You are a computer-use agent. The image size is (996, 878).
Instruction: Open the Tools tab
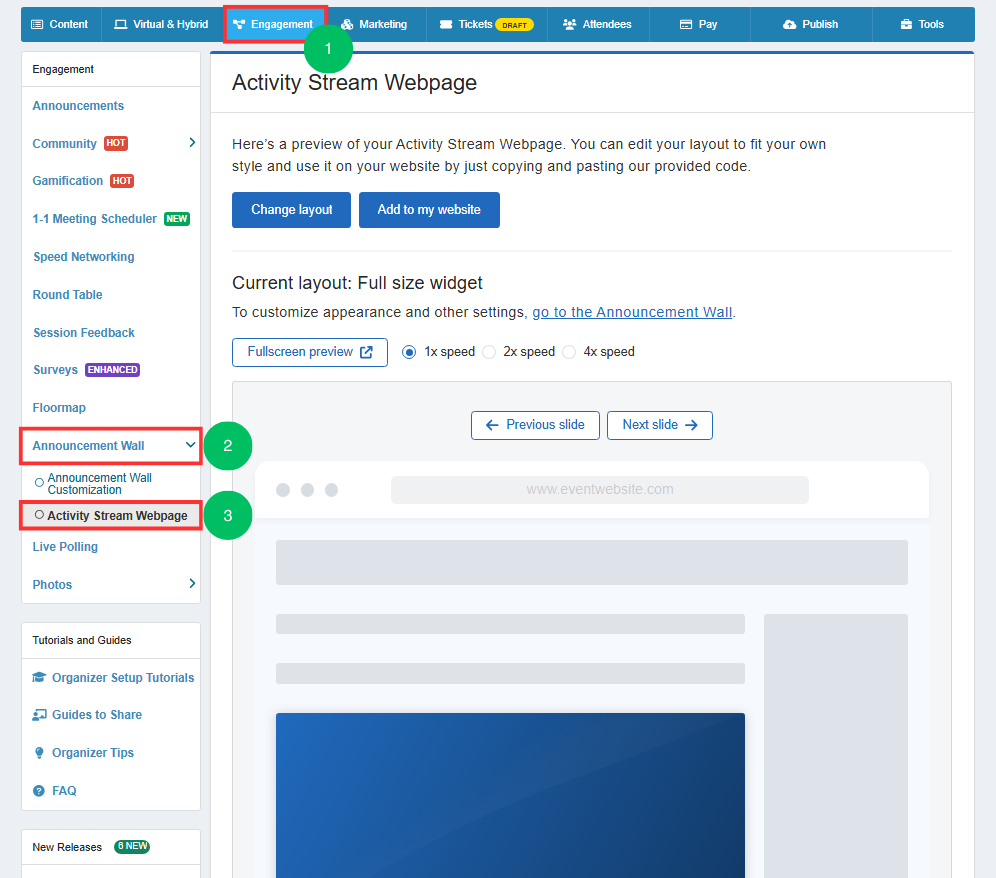tap(923, 24)
